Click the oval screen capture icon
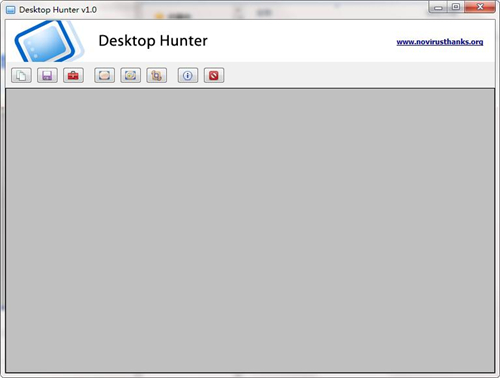500x378 pixels. pos(104,75)
